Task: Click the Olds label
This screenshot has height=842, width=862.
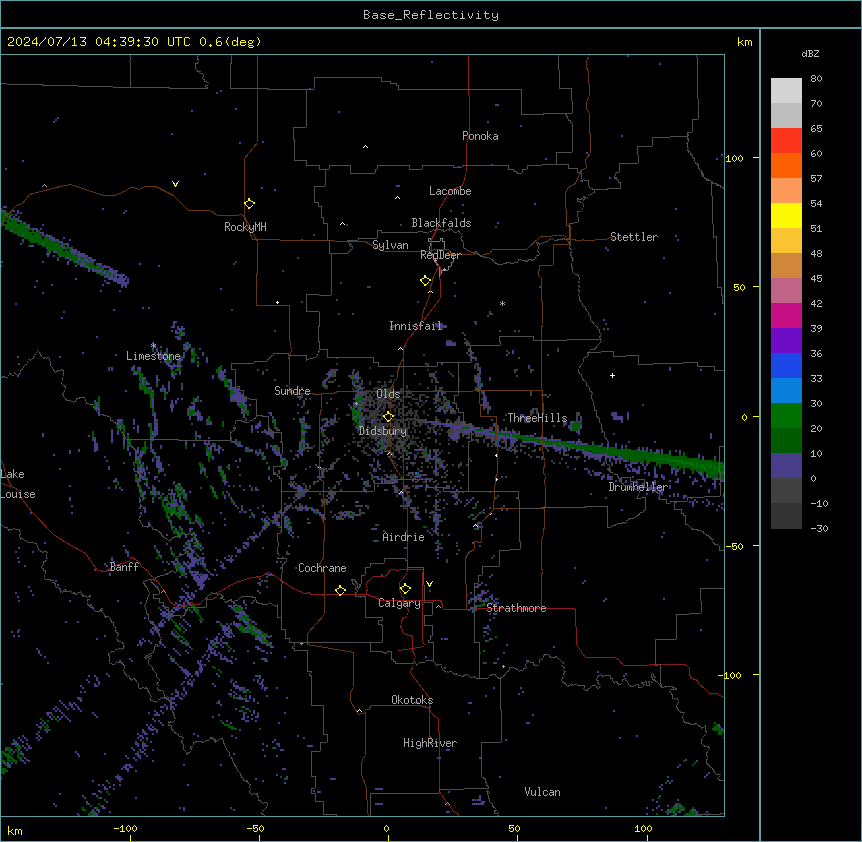Action: [x=388, y=394]
